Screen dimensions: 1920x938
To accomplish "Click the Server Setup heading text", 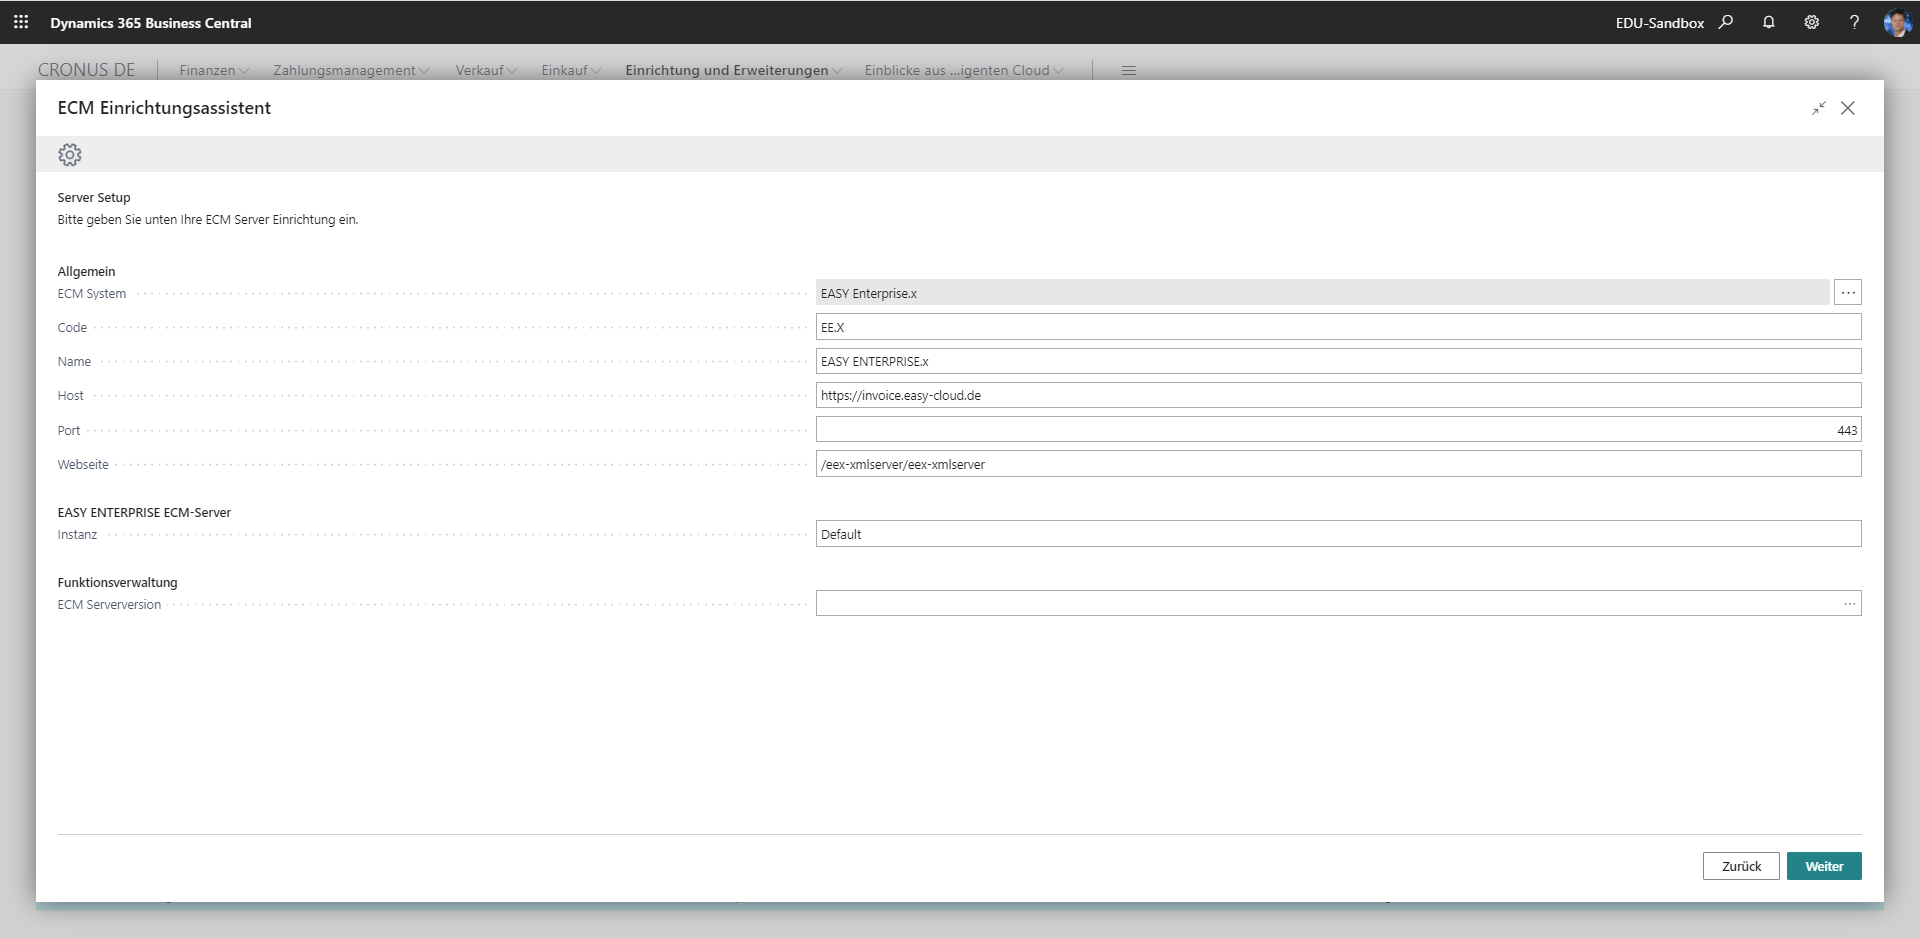I will click(94, 198).
